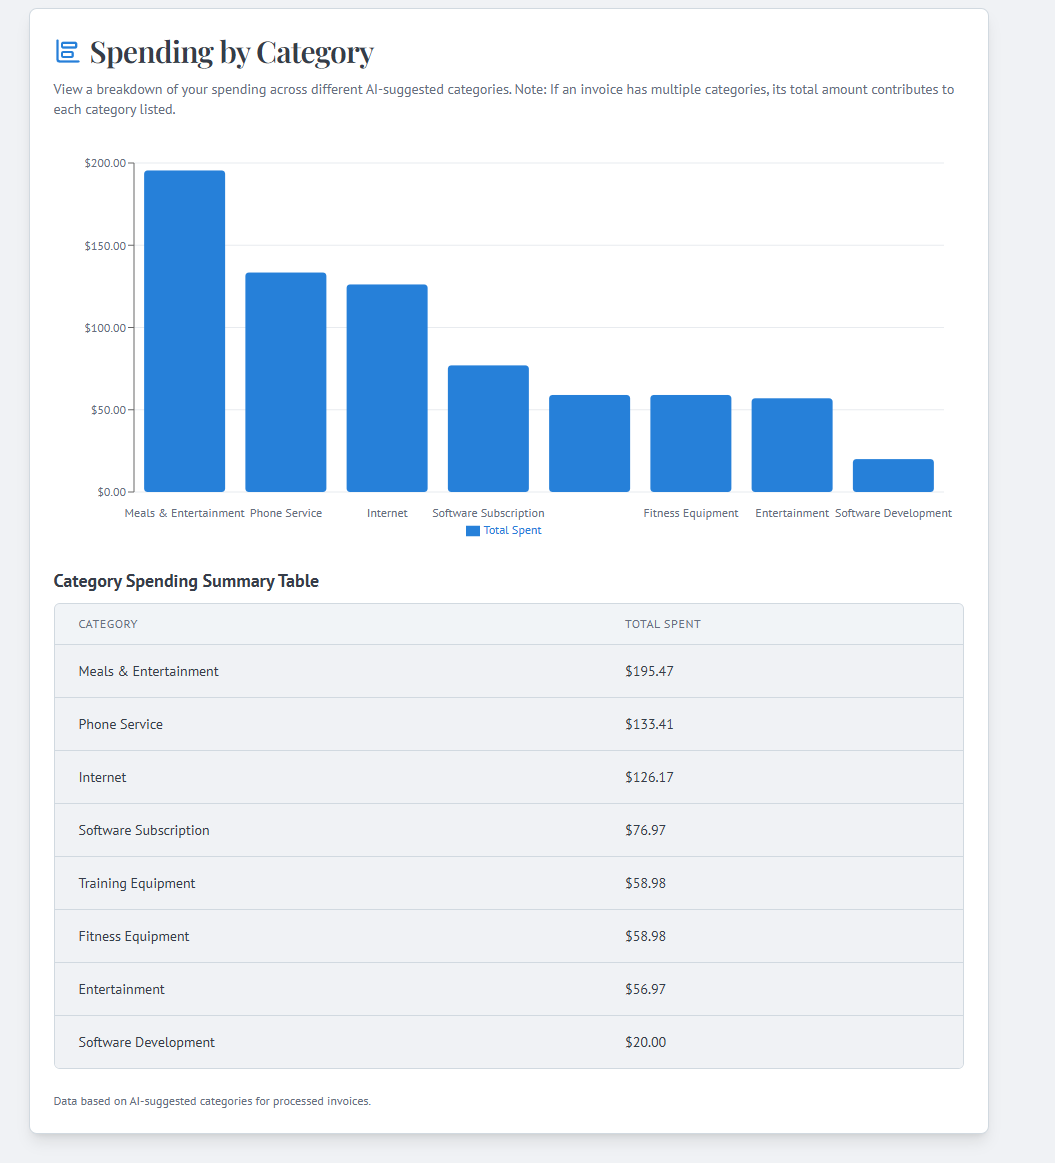Select the Software Development table row
Screen dimensions: 1055x1163
509,1042
